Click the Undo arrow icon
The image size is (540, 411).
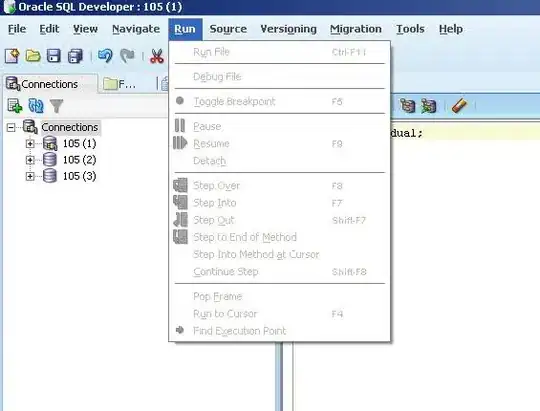click(x=105, y=56)
